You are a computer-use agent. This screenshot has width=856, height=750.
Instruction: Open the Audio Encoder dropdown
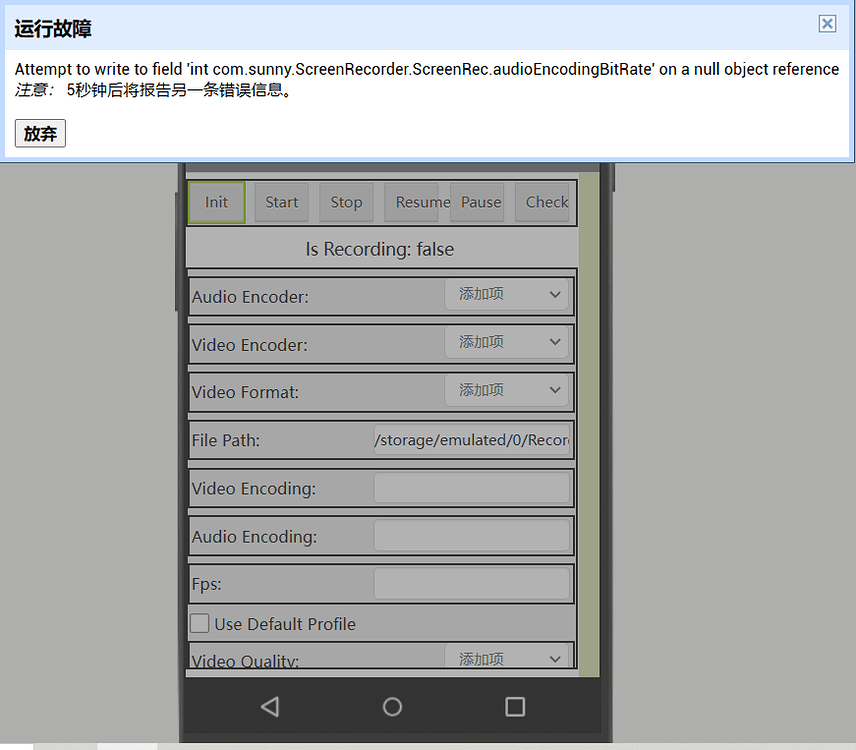(x=506, y=294)
